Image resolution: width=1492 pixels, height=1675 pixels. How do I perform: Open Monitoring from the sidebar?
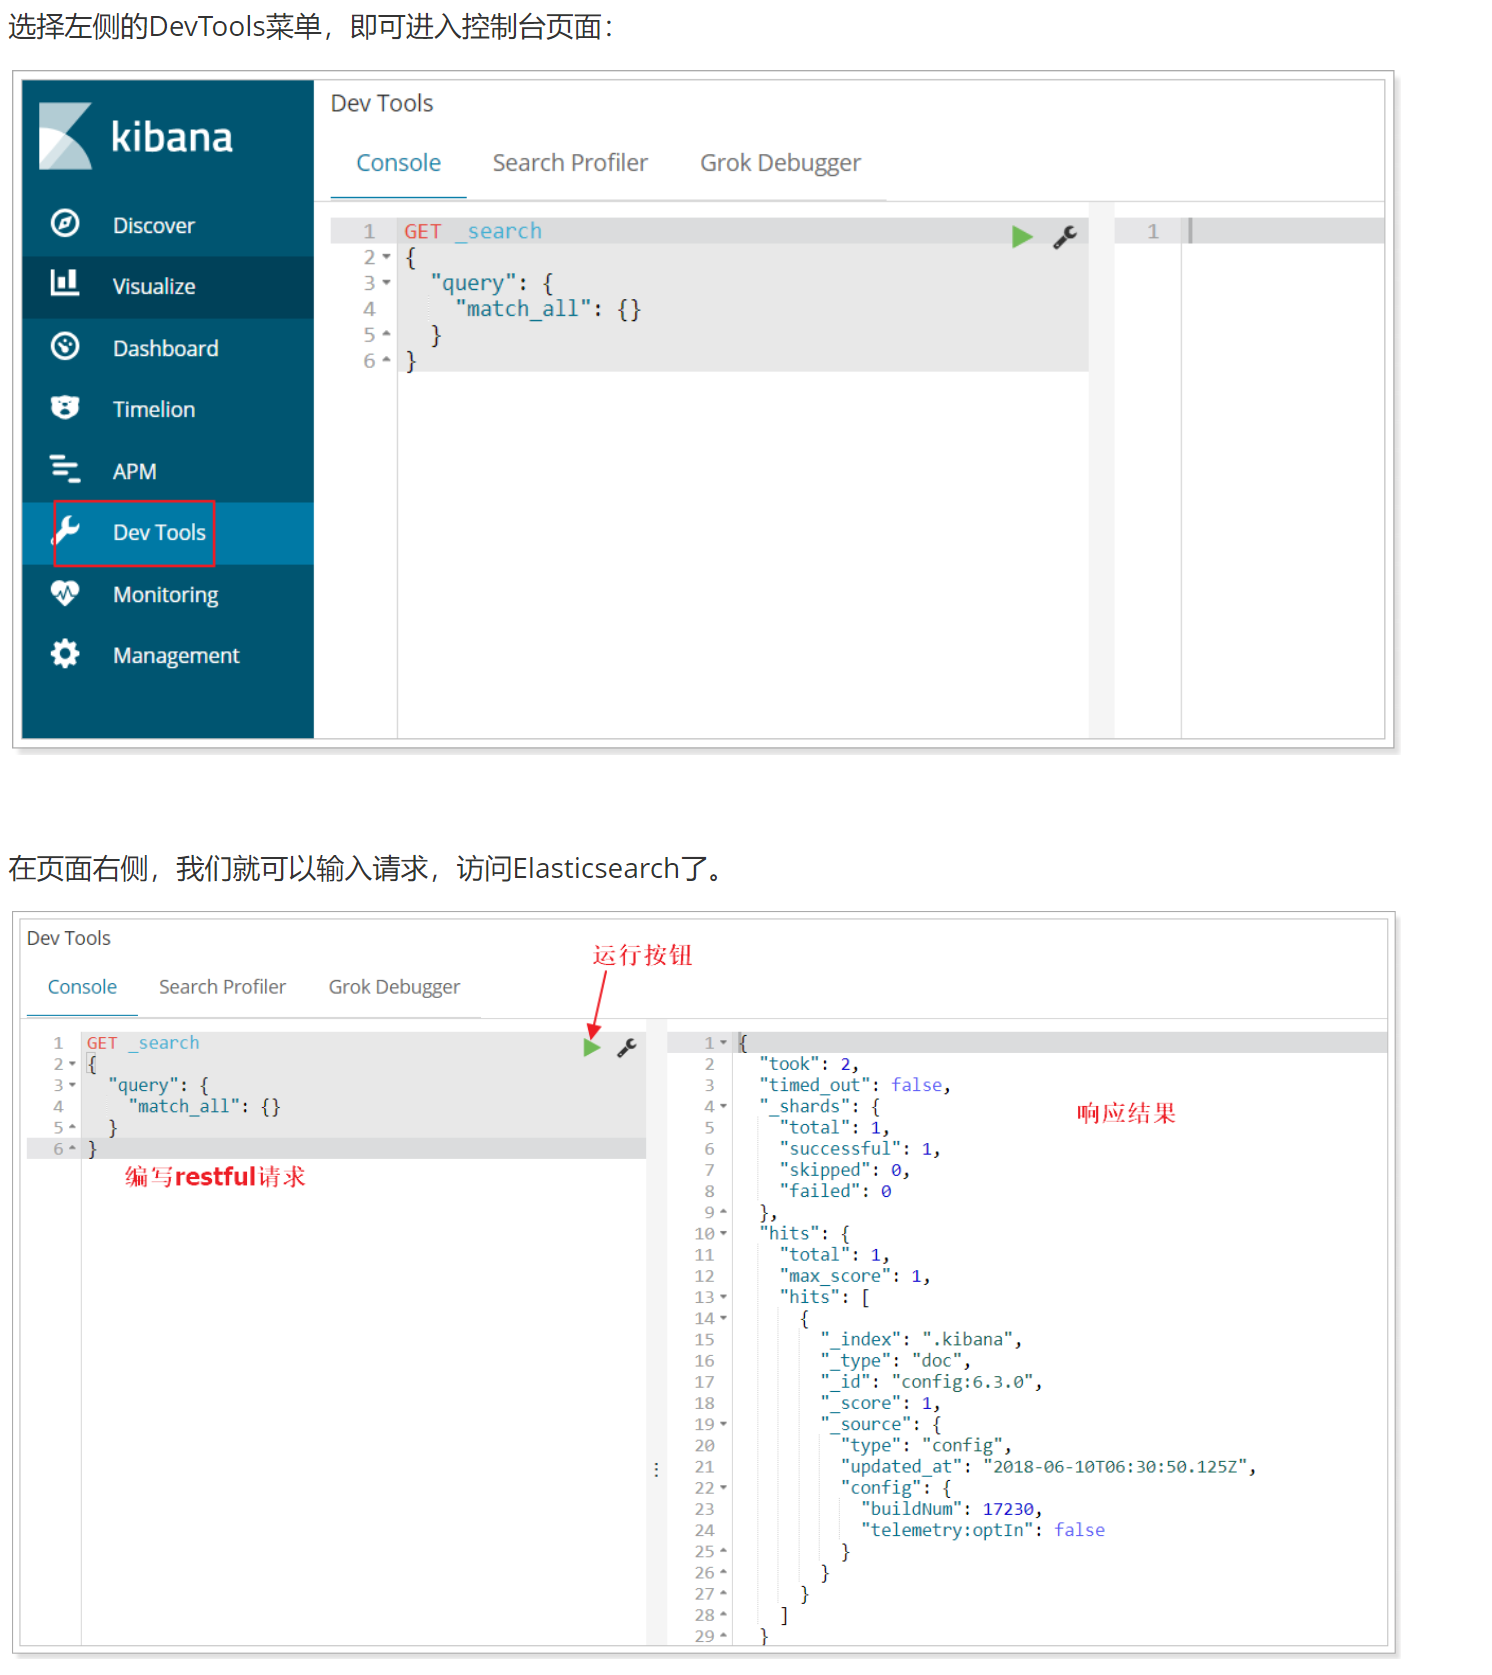pyautogui.click(x=165, y=594)
